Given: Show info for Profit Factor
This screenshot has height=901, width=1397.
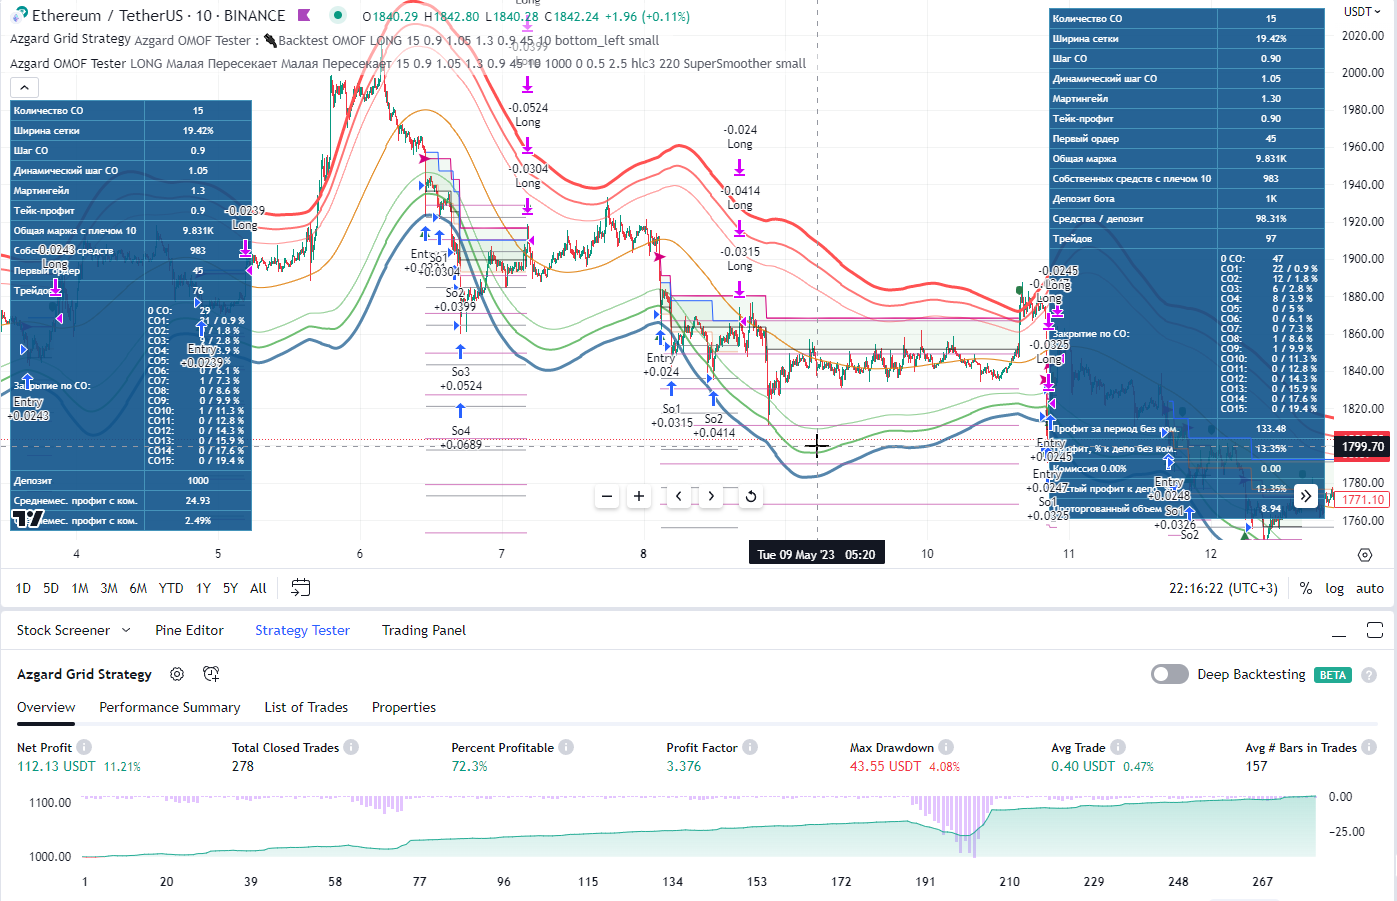Looking at the screenshot, I should tap(750, 747).
